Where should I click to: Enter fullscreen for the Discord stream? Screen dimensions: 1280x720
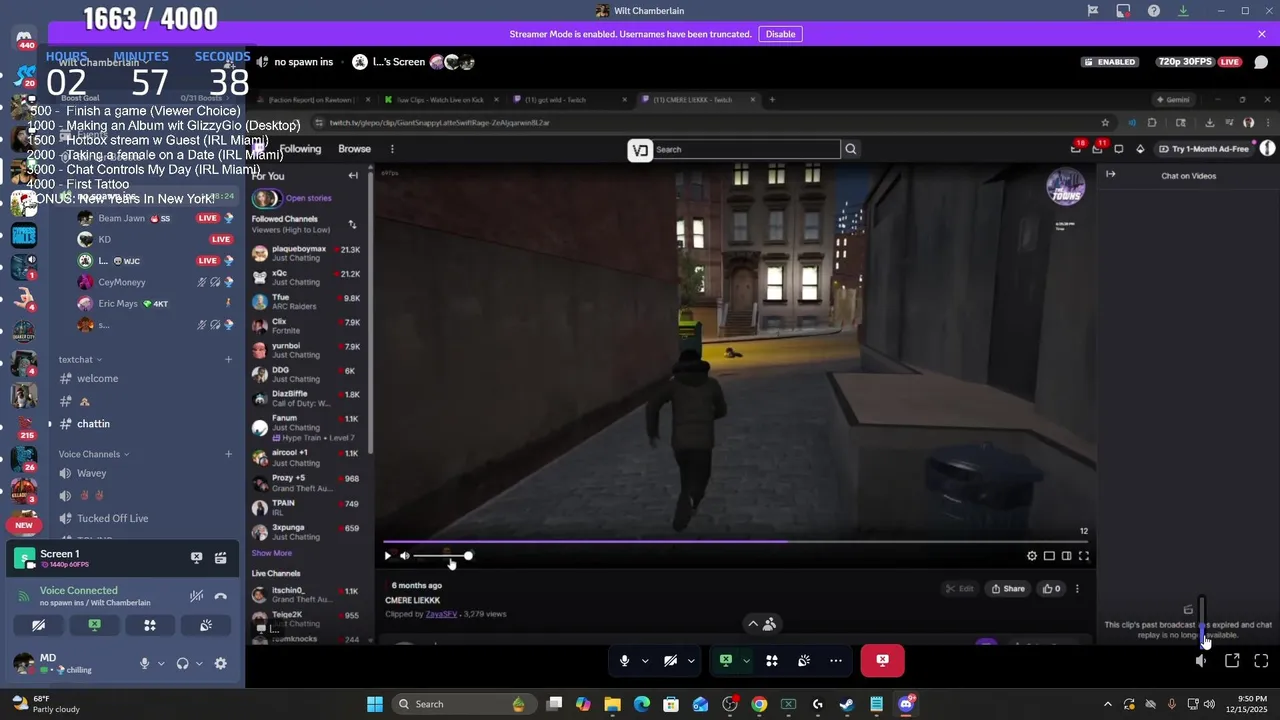pos(1261,661)
